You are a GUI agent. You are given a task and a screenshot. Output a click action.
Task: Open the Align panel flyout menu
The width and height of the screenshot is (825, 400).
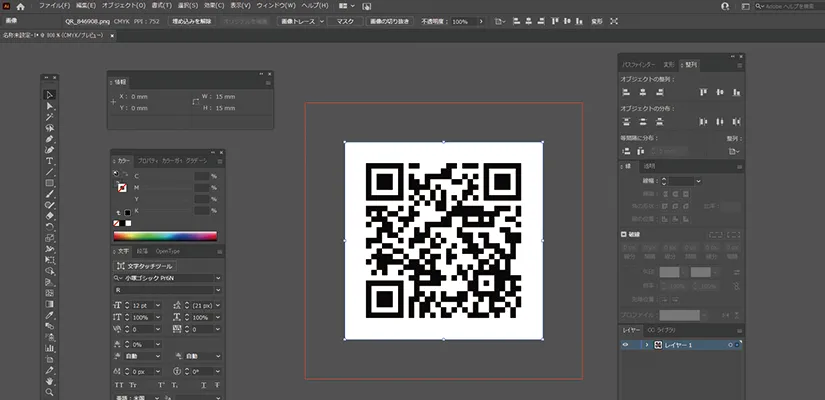[x=739, y=66]
